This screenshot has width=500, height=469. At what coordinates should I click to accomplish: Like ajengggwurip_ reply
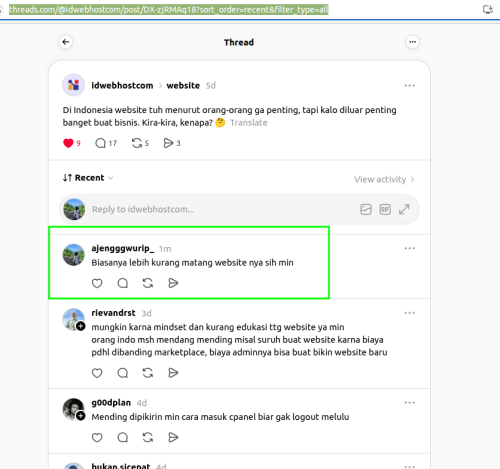(97, 283)
